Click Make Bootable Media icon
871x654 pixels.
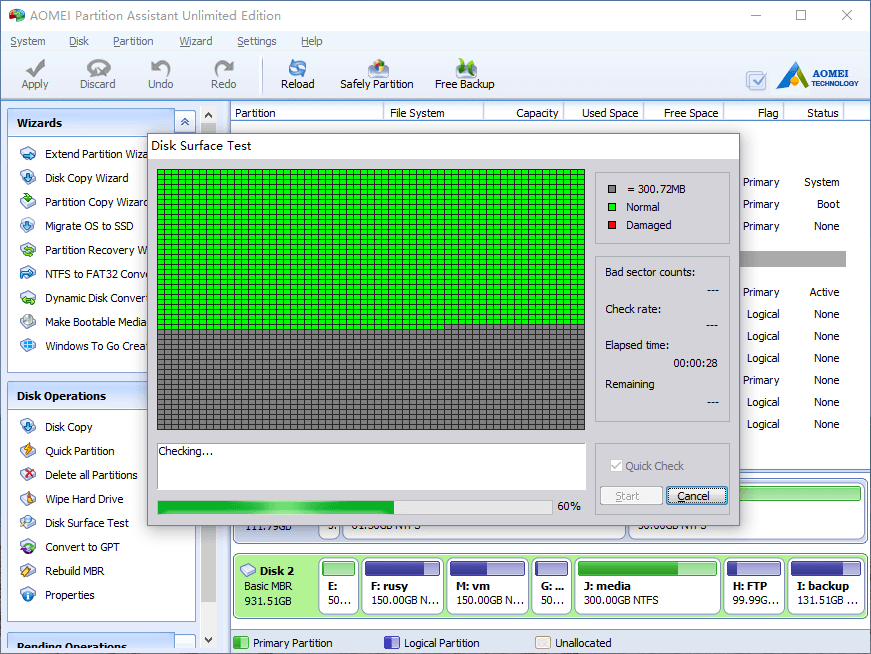(28, 322)
